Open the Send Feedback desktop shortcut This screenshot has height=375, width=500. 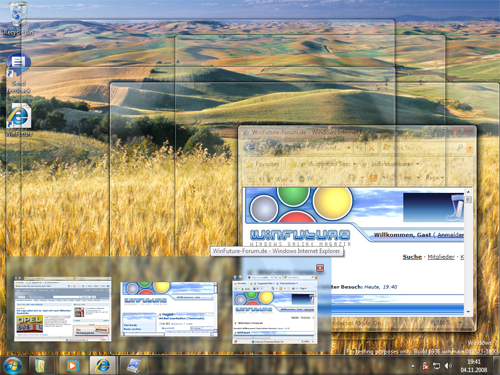pyautogui.click(x=18, y=73)
